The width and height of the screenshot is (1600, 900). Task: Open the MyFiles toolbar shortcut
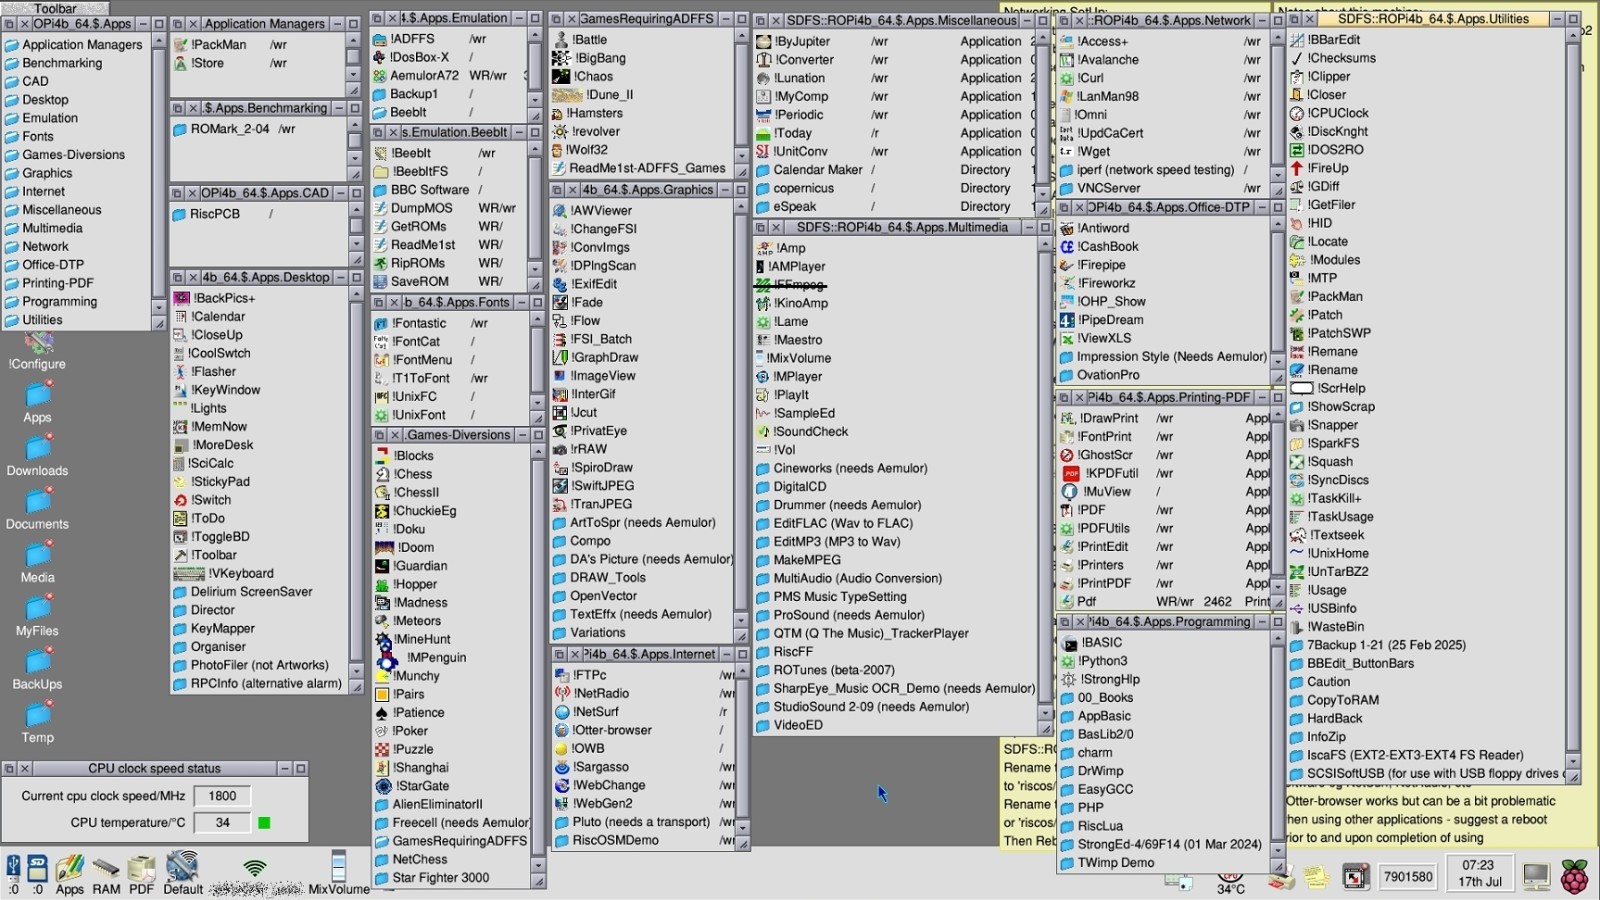click(37, 616)
